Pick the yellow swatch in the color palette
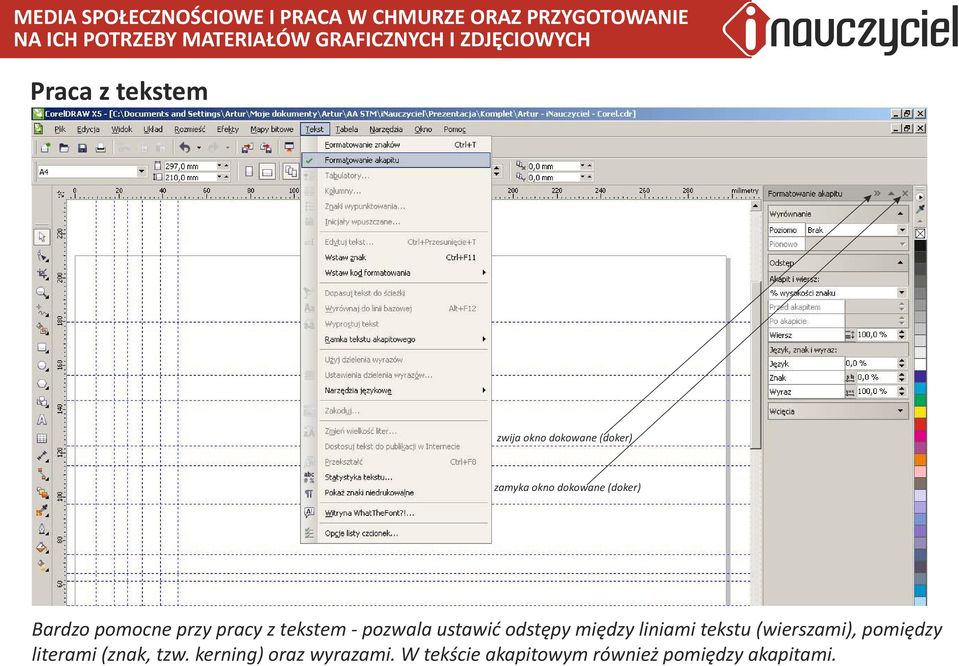 click(x=920, y=412)
